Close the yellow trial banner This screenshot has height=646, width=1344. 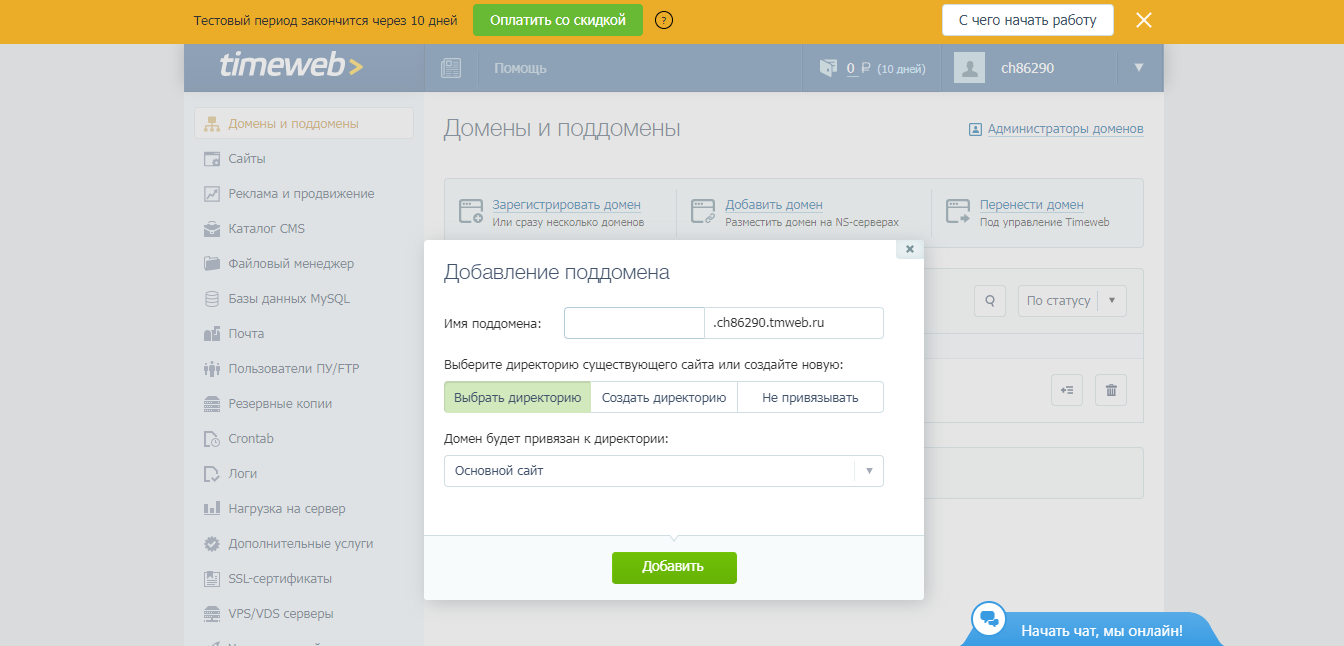(1144, 20)
